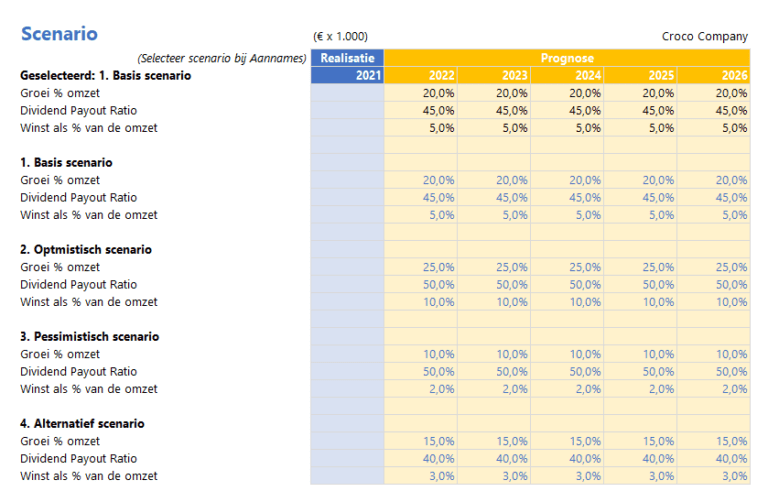Select Pessimistic scenario 2024 Groei % omzet cell
This screenshot has width=768, height=502.
click(567, 354)
